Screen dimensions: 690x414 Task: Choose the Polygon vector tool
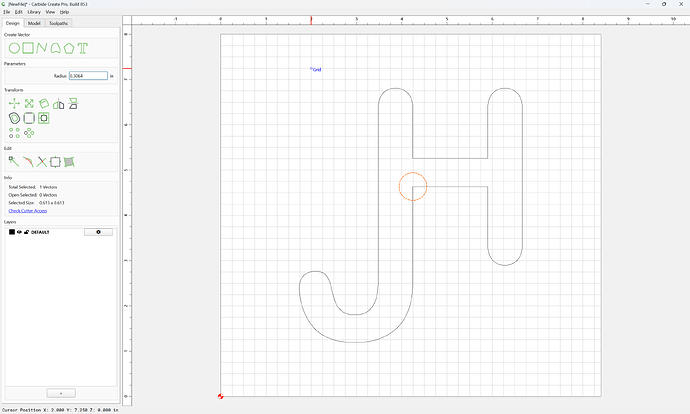69,48
